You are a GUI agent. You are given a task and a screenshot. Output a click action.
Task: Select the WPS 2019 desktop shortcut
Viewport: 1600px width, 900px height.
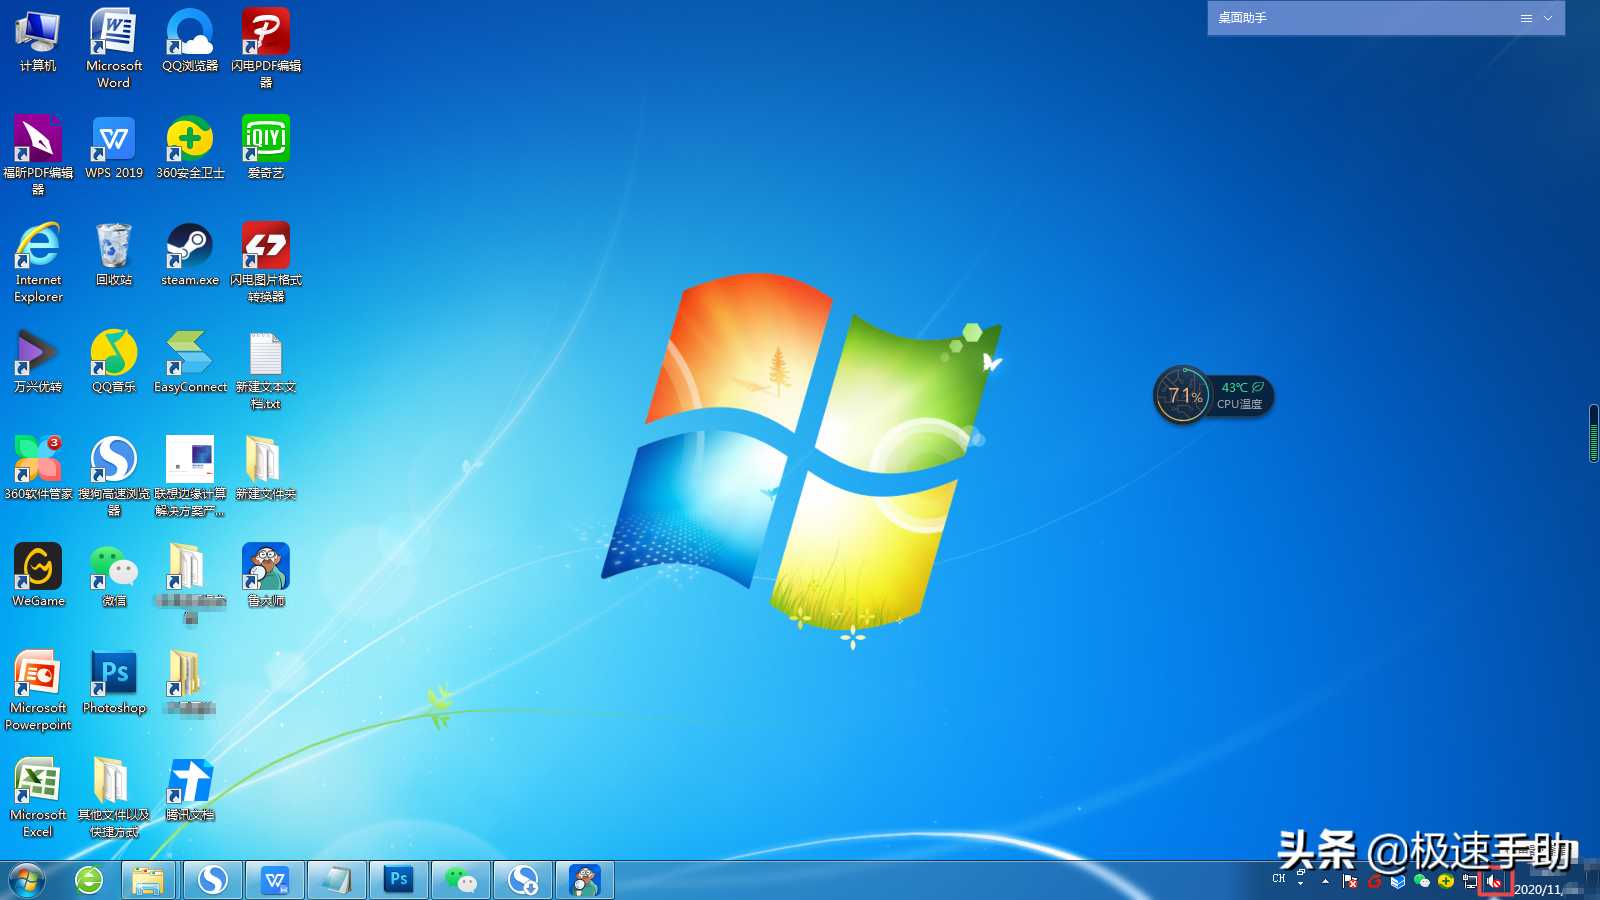114,148
